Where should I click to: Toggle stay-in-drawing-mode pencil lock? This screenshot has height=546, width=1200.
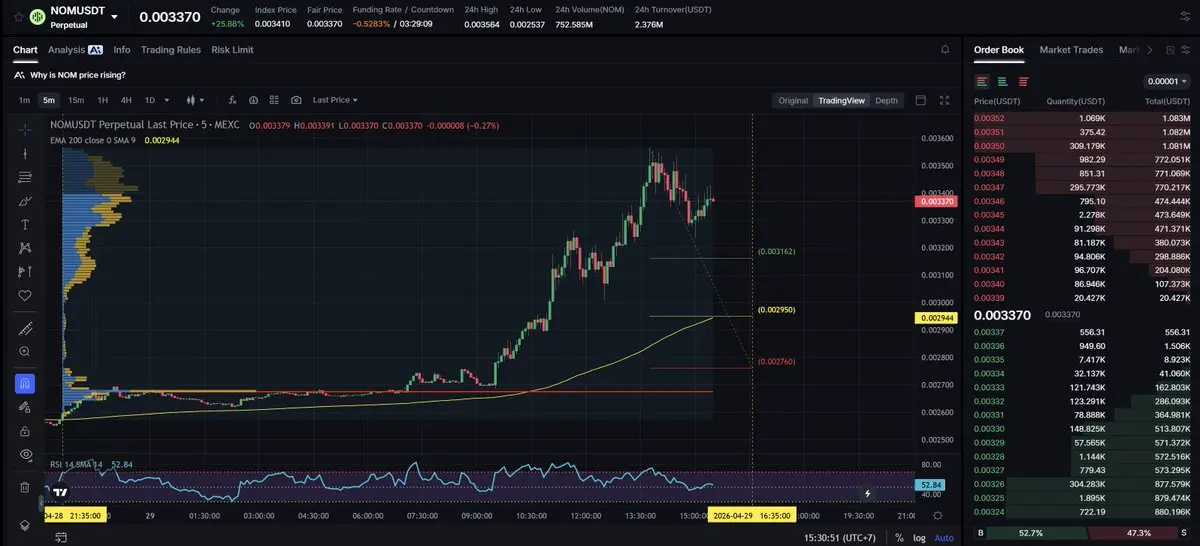coord(25,407)
